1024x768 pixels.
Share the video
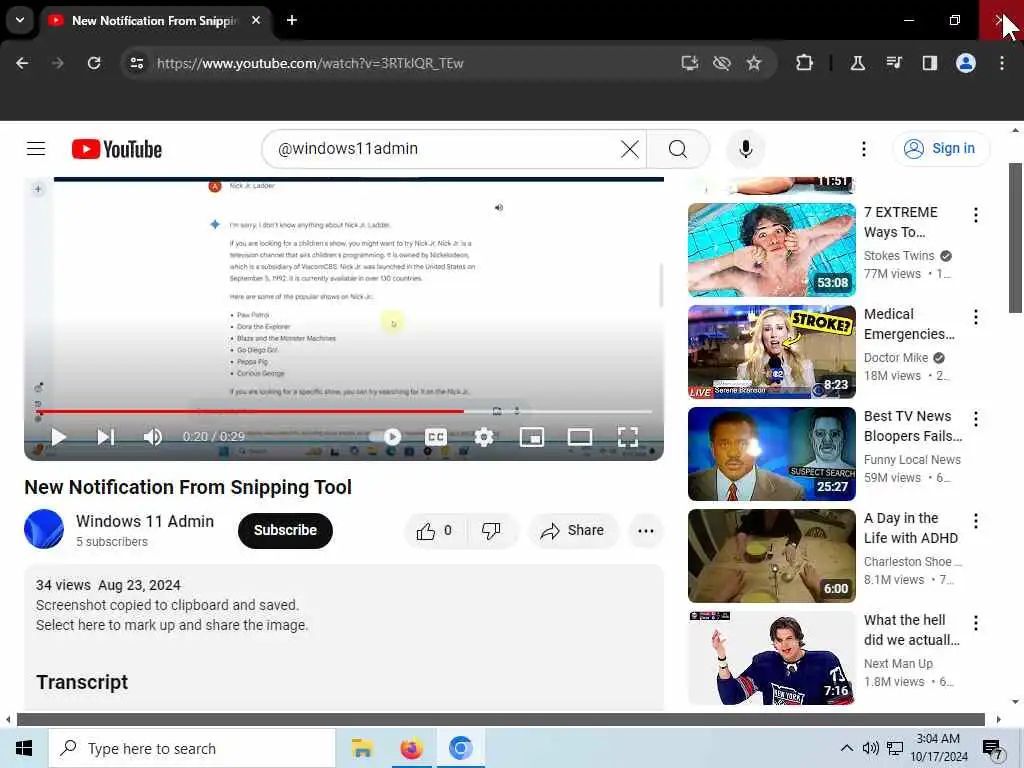pos(573,530)
